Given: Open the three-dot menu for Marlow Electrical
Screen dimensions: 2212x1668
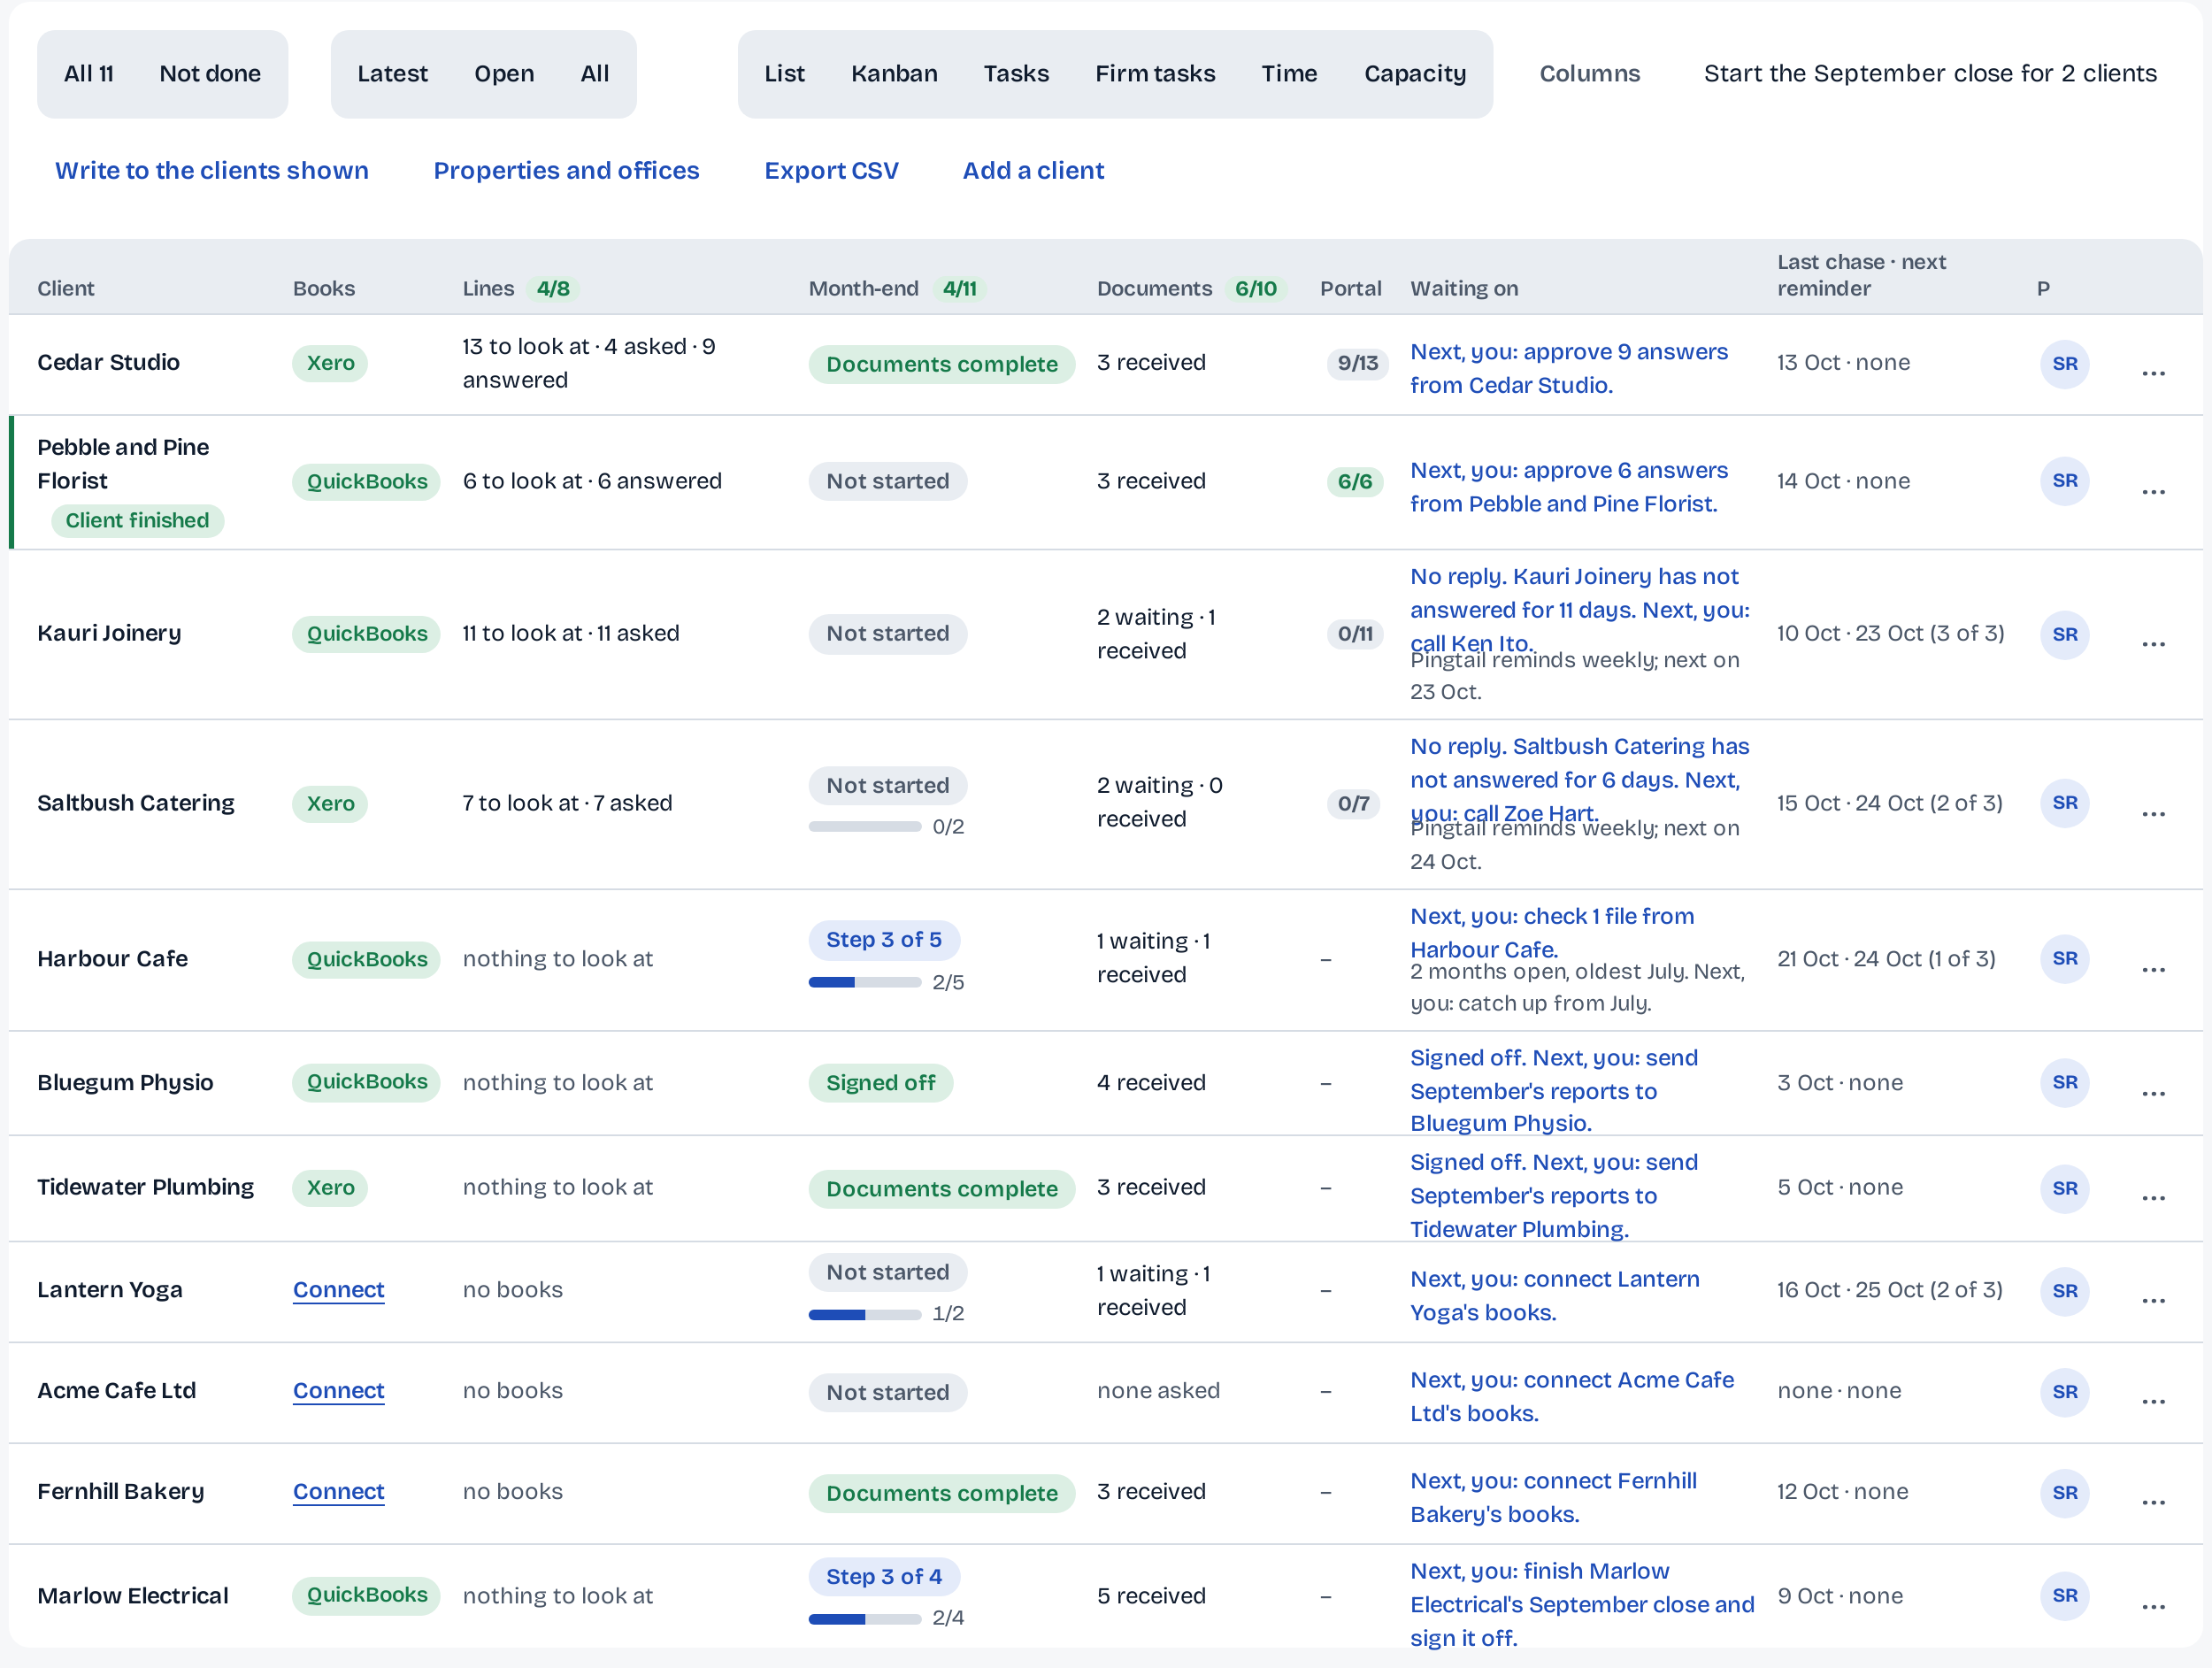Looking at the screenshot, I should click(2153, 1607).
